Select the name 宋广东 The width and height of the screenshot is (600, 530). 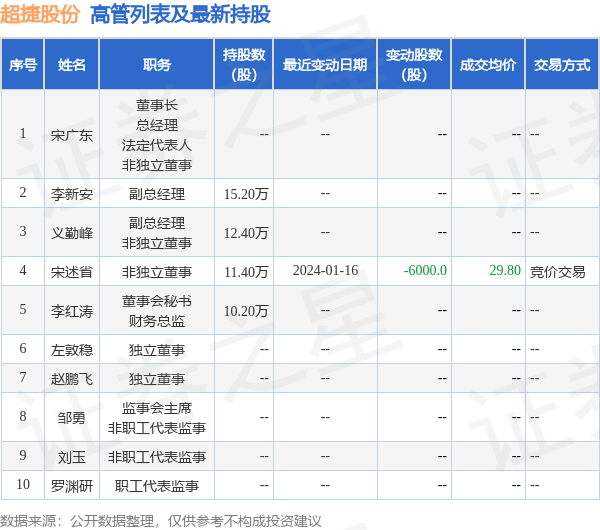(72, 135)
